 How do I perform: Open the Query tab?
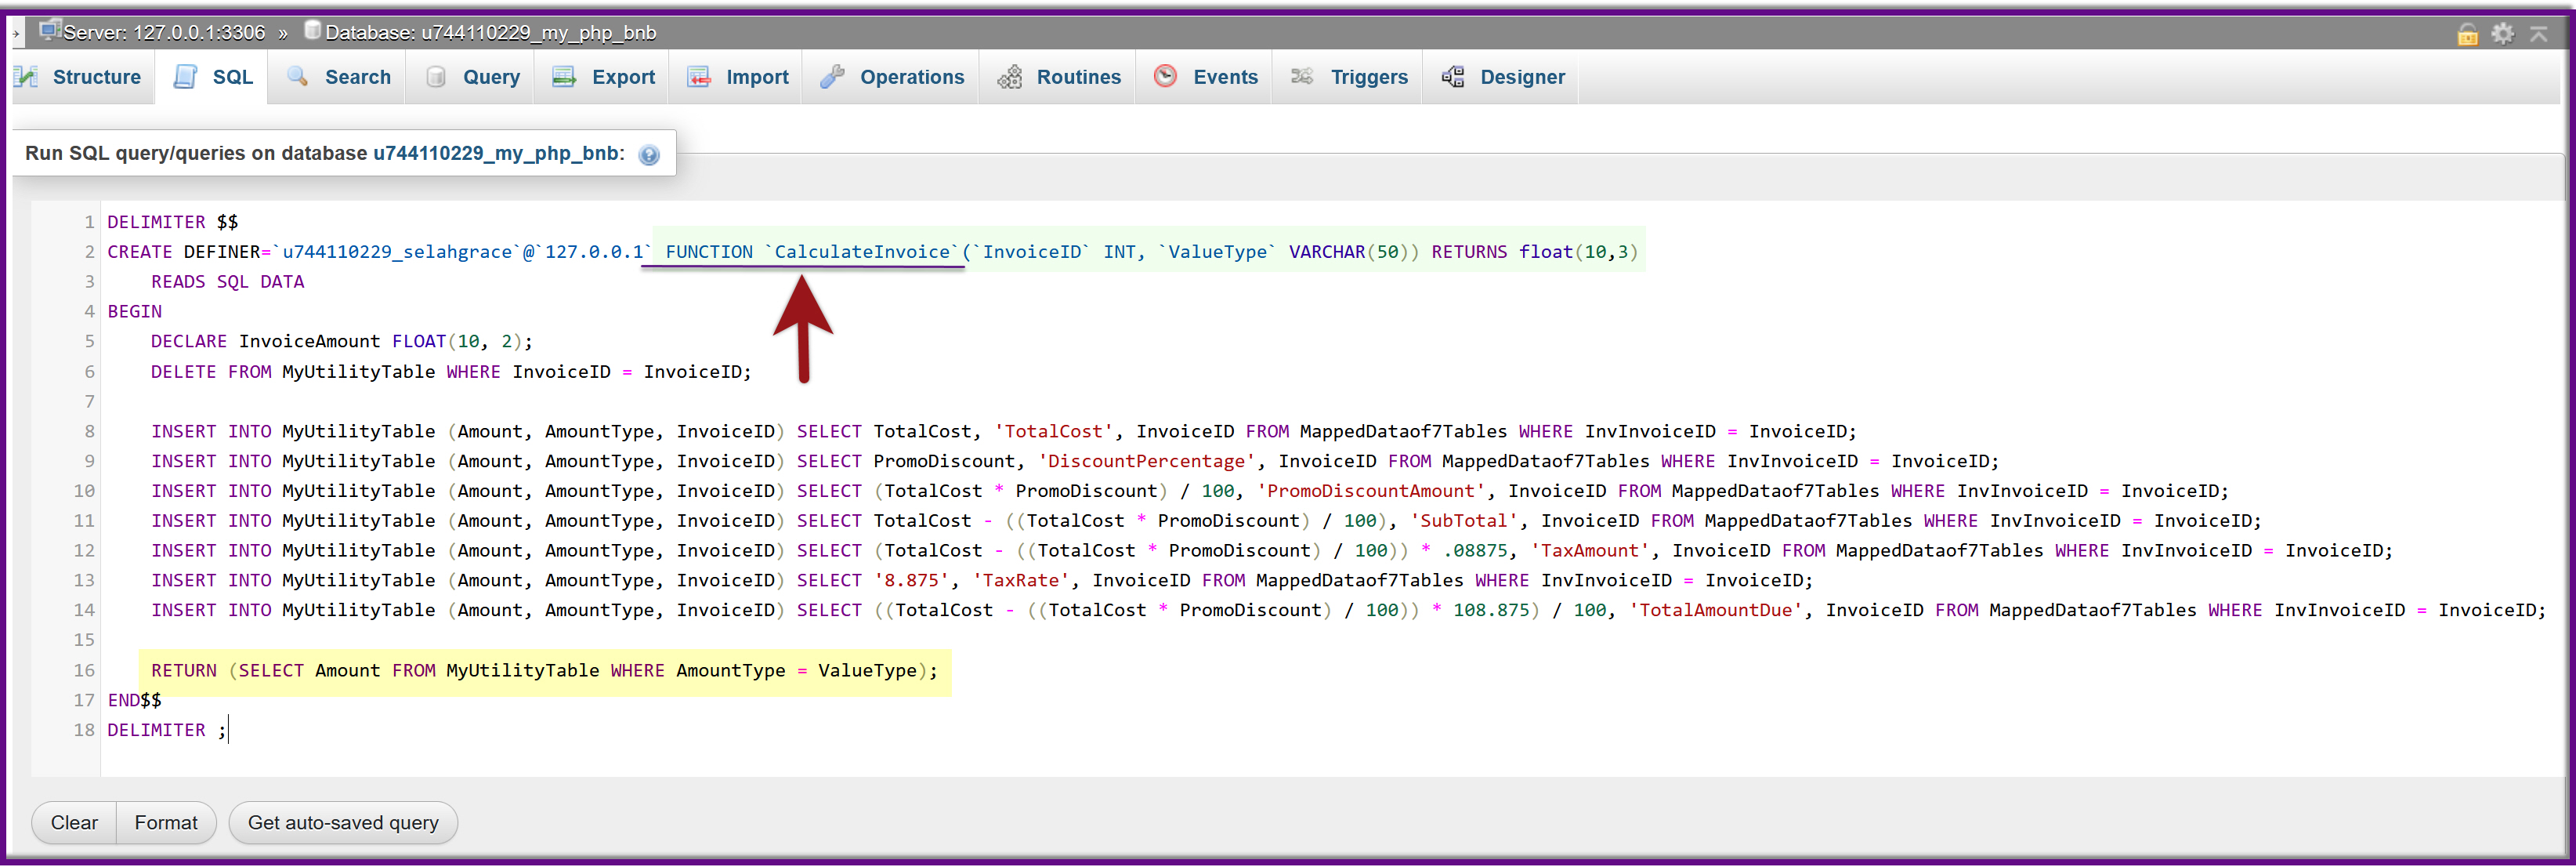pos(473,77)
